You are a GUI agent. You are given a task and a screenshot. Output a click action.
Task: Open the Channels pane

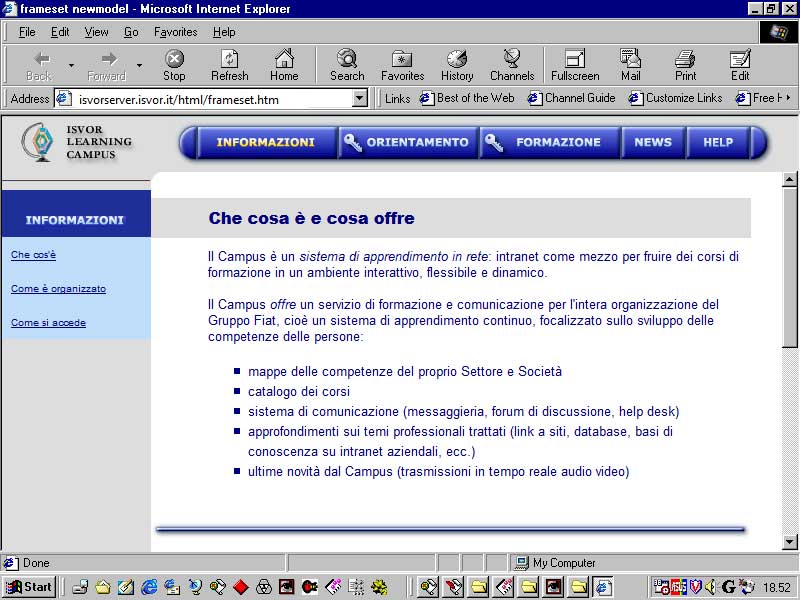click(x=512, y=65)
